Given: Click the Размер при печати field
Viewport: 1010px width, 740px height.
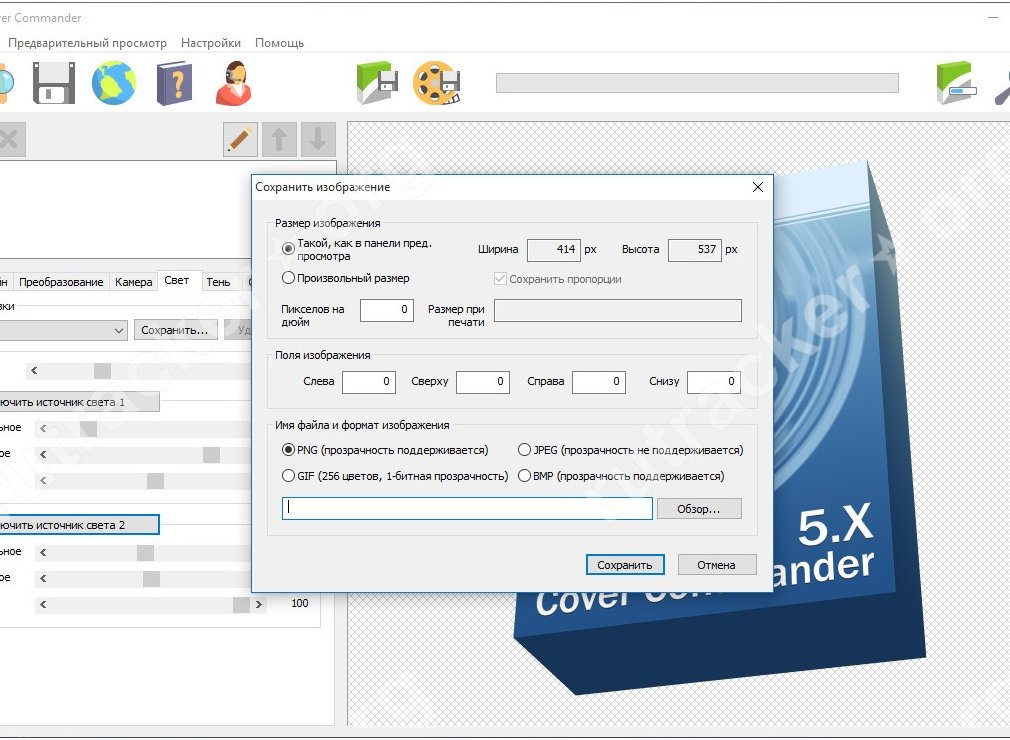Looking at the screenshot, I should coord(618,310).
